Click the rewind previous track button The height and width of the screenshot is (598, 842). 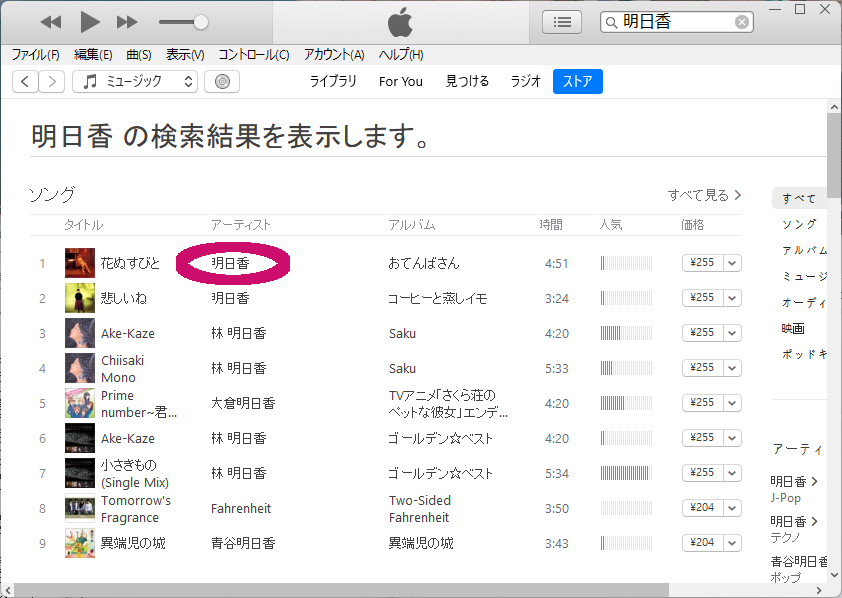51,22
